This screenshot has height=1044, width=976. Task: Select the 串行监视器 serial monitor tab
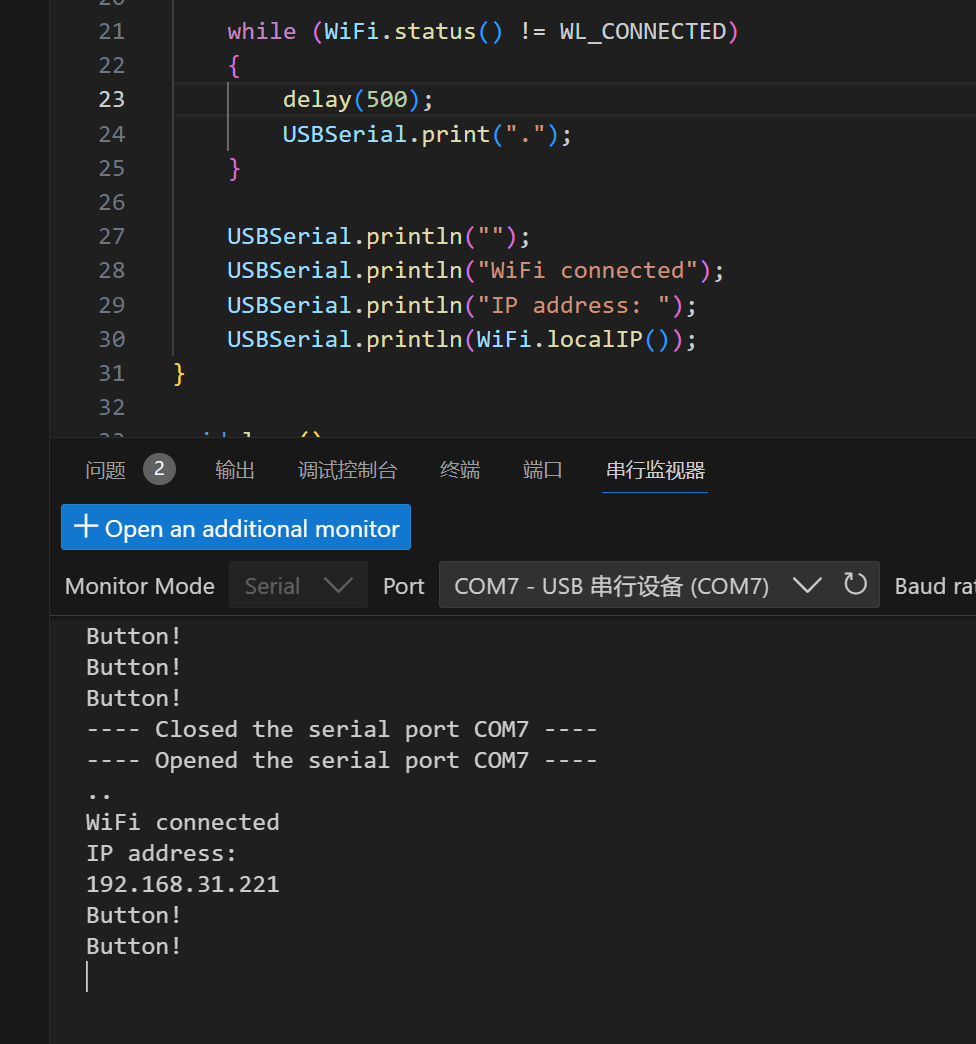(655, 470)
